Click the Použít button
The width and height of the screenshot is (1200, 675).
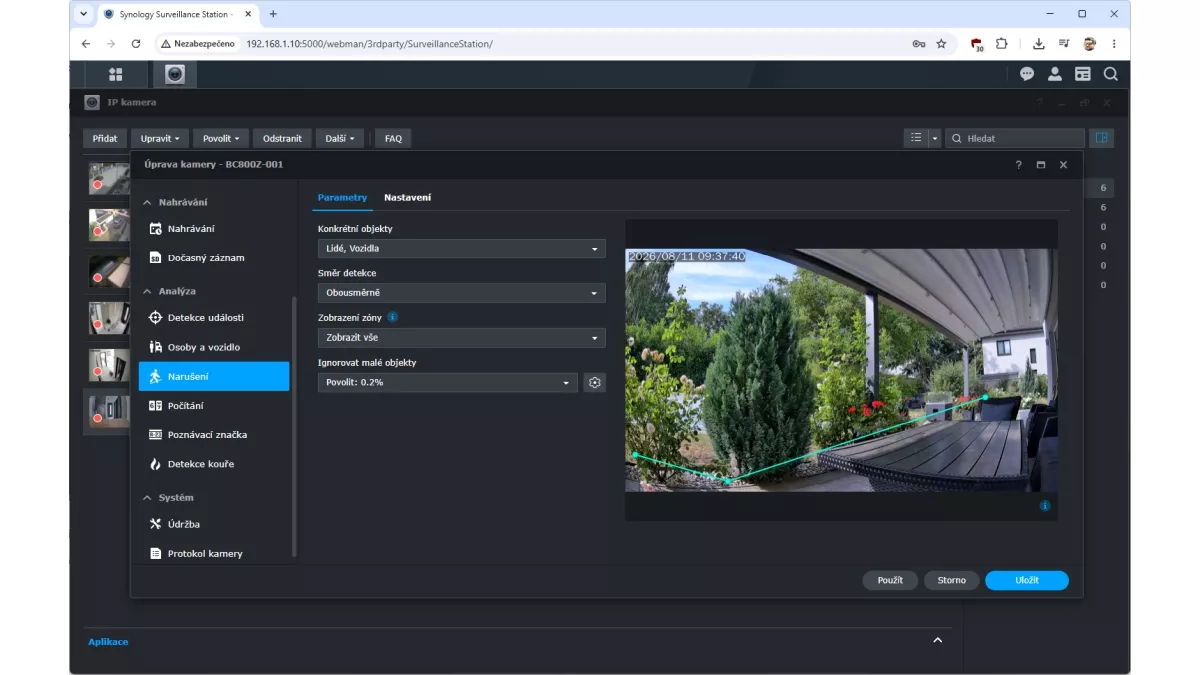[890, 580]
